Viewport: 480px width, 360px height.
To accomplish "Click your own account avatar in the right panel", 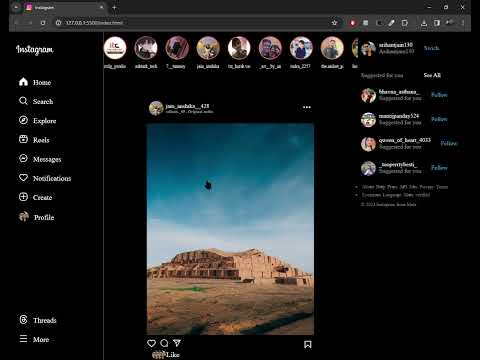I will [368, 49].
